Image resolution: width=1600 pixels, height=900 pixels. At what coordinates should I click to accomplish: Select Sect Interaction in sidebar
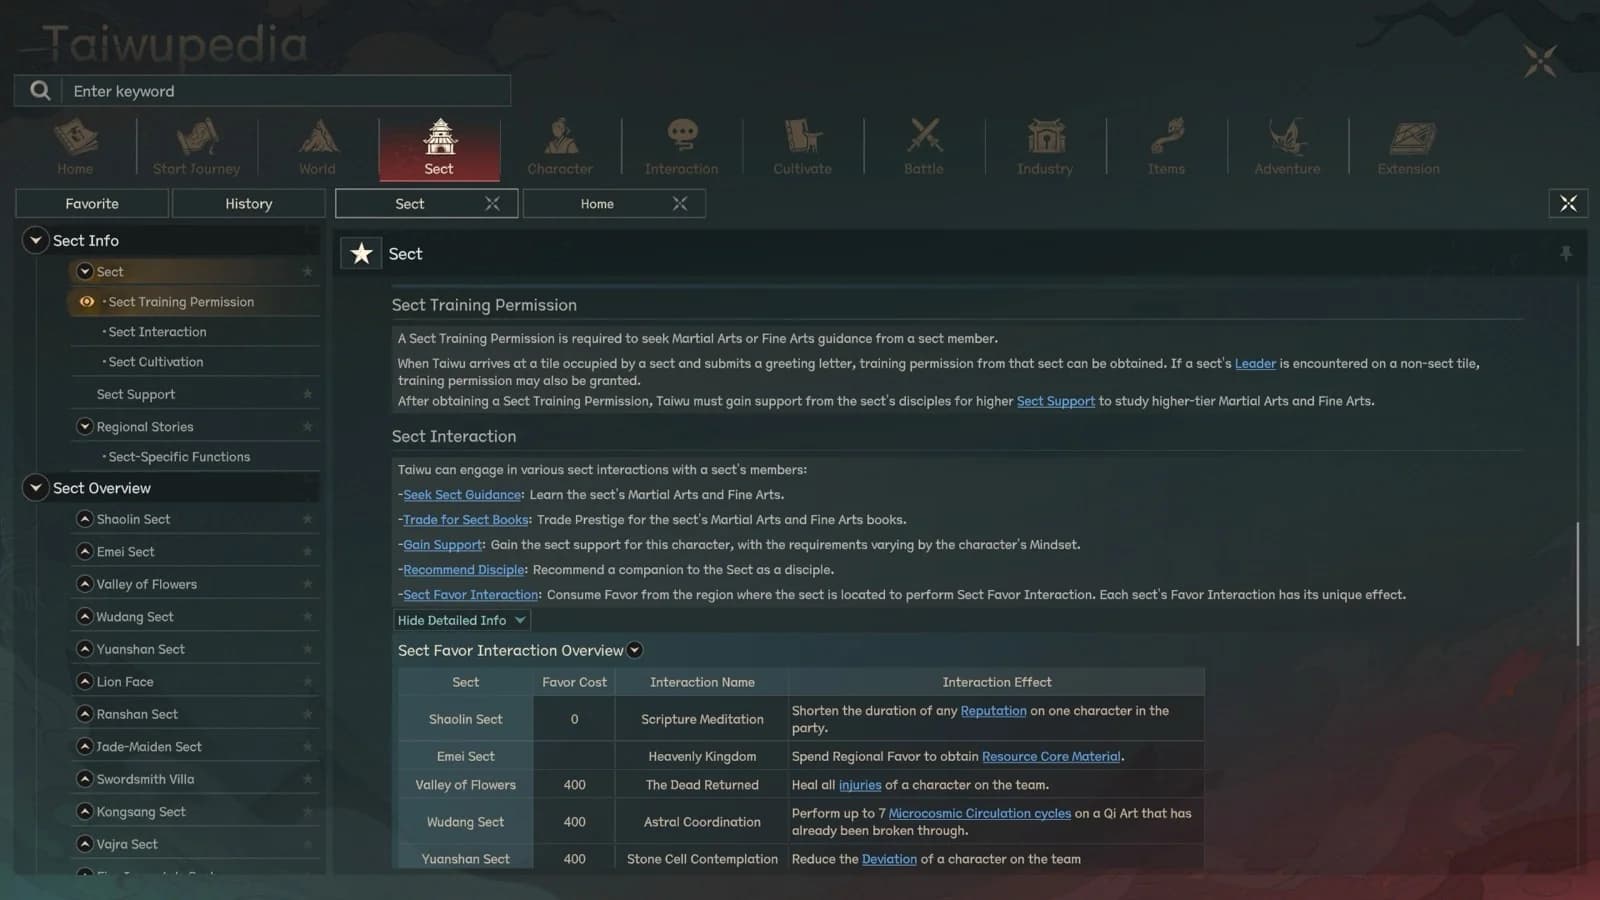tap(157, 332)
